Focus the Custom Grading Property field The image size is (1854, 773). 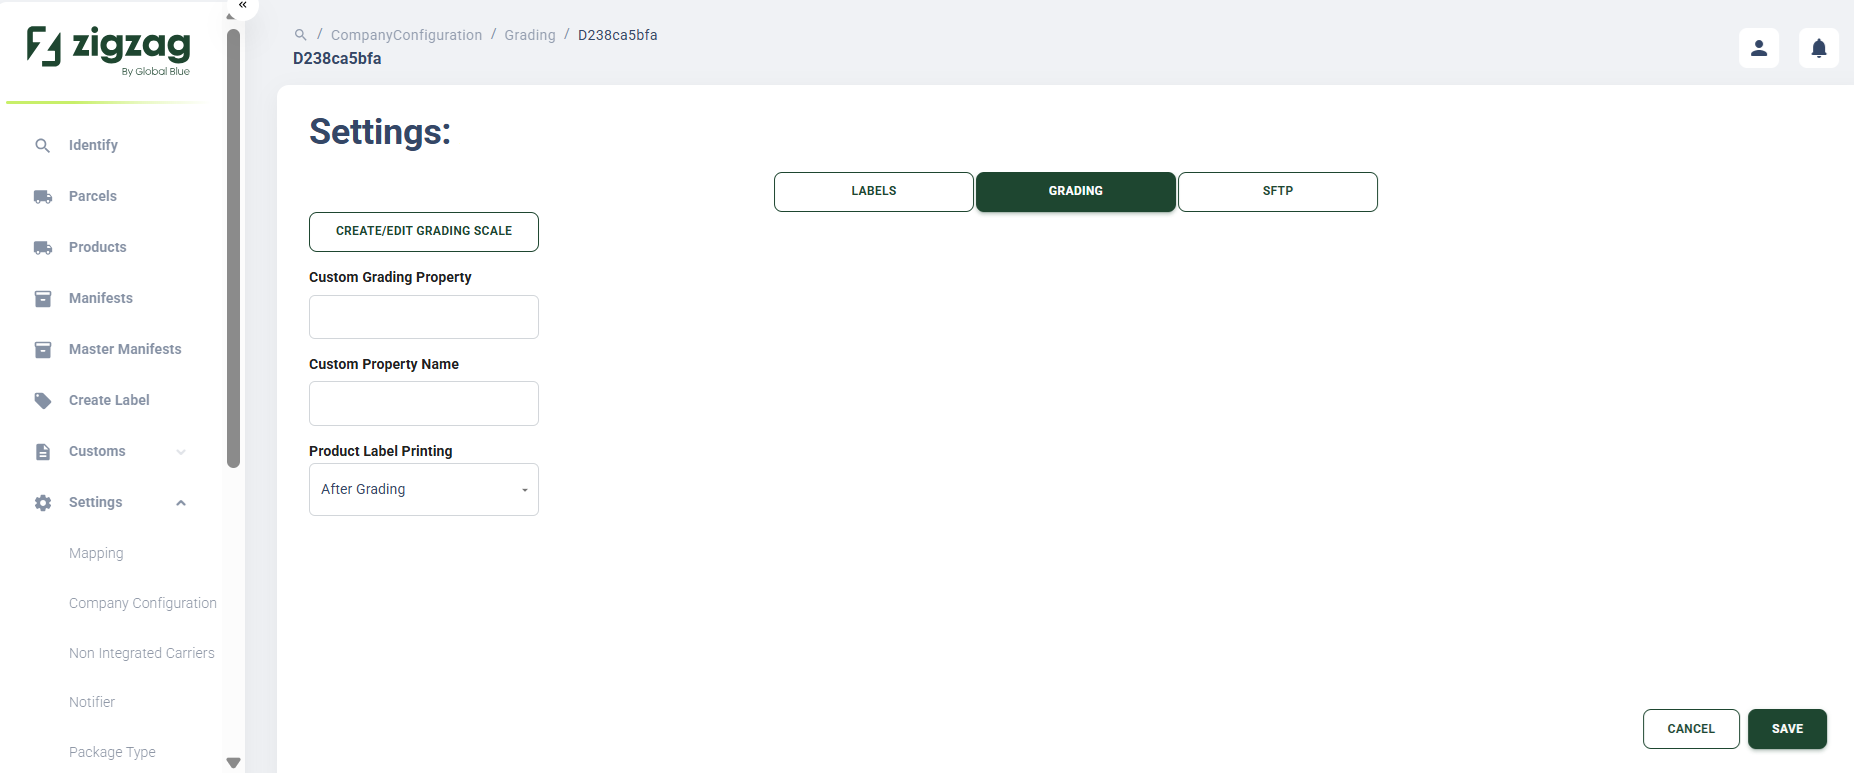[x=424, y=317]
